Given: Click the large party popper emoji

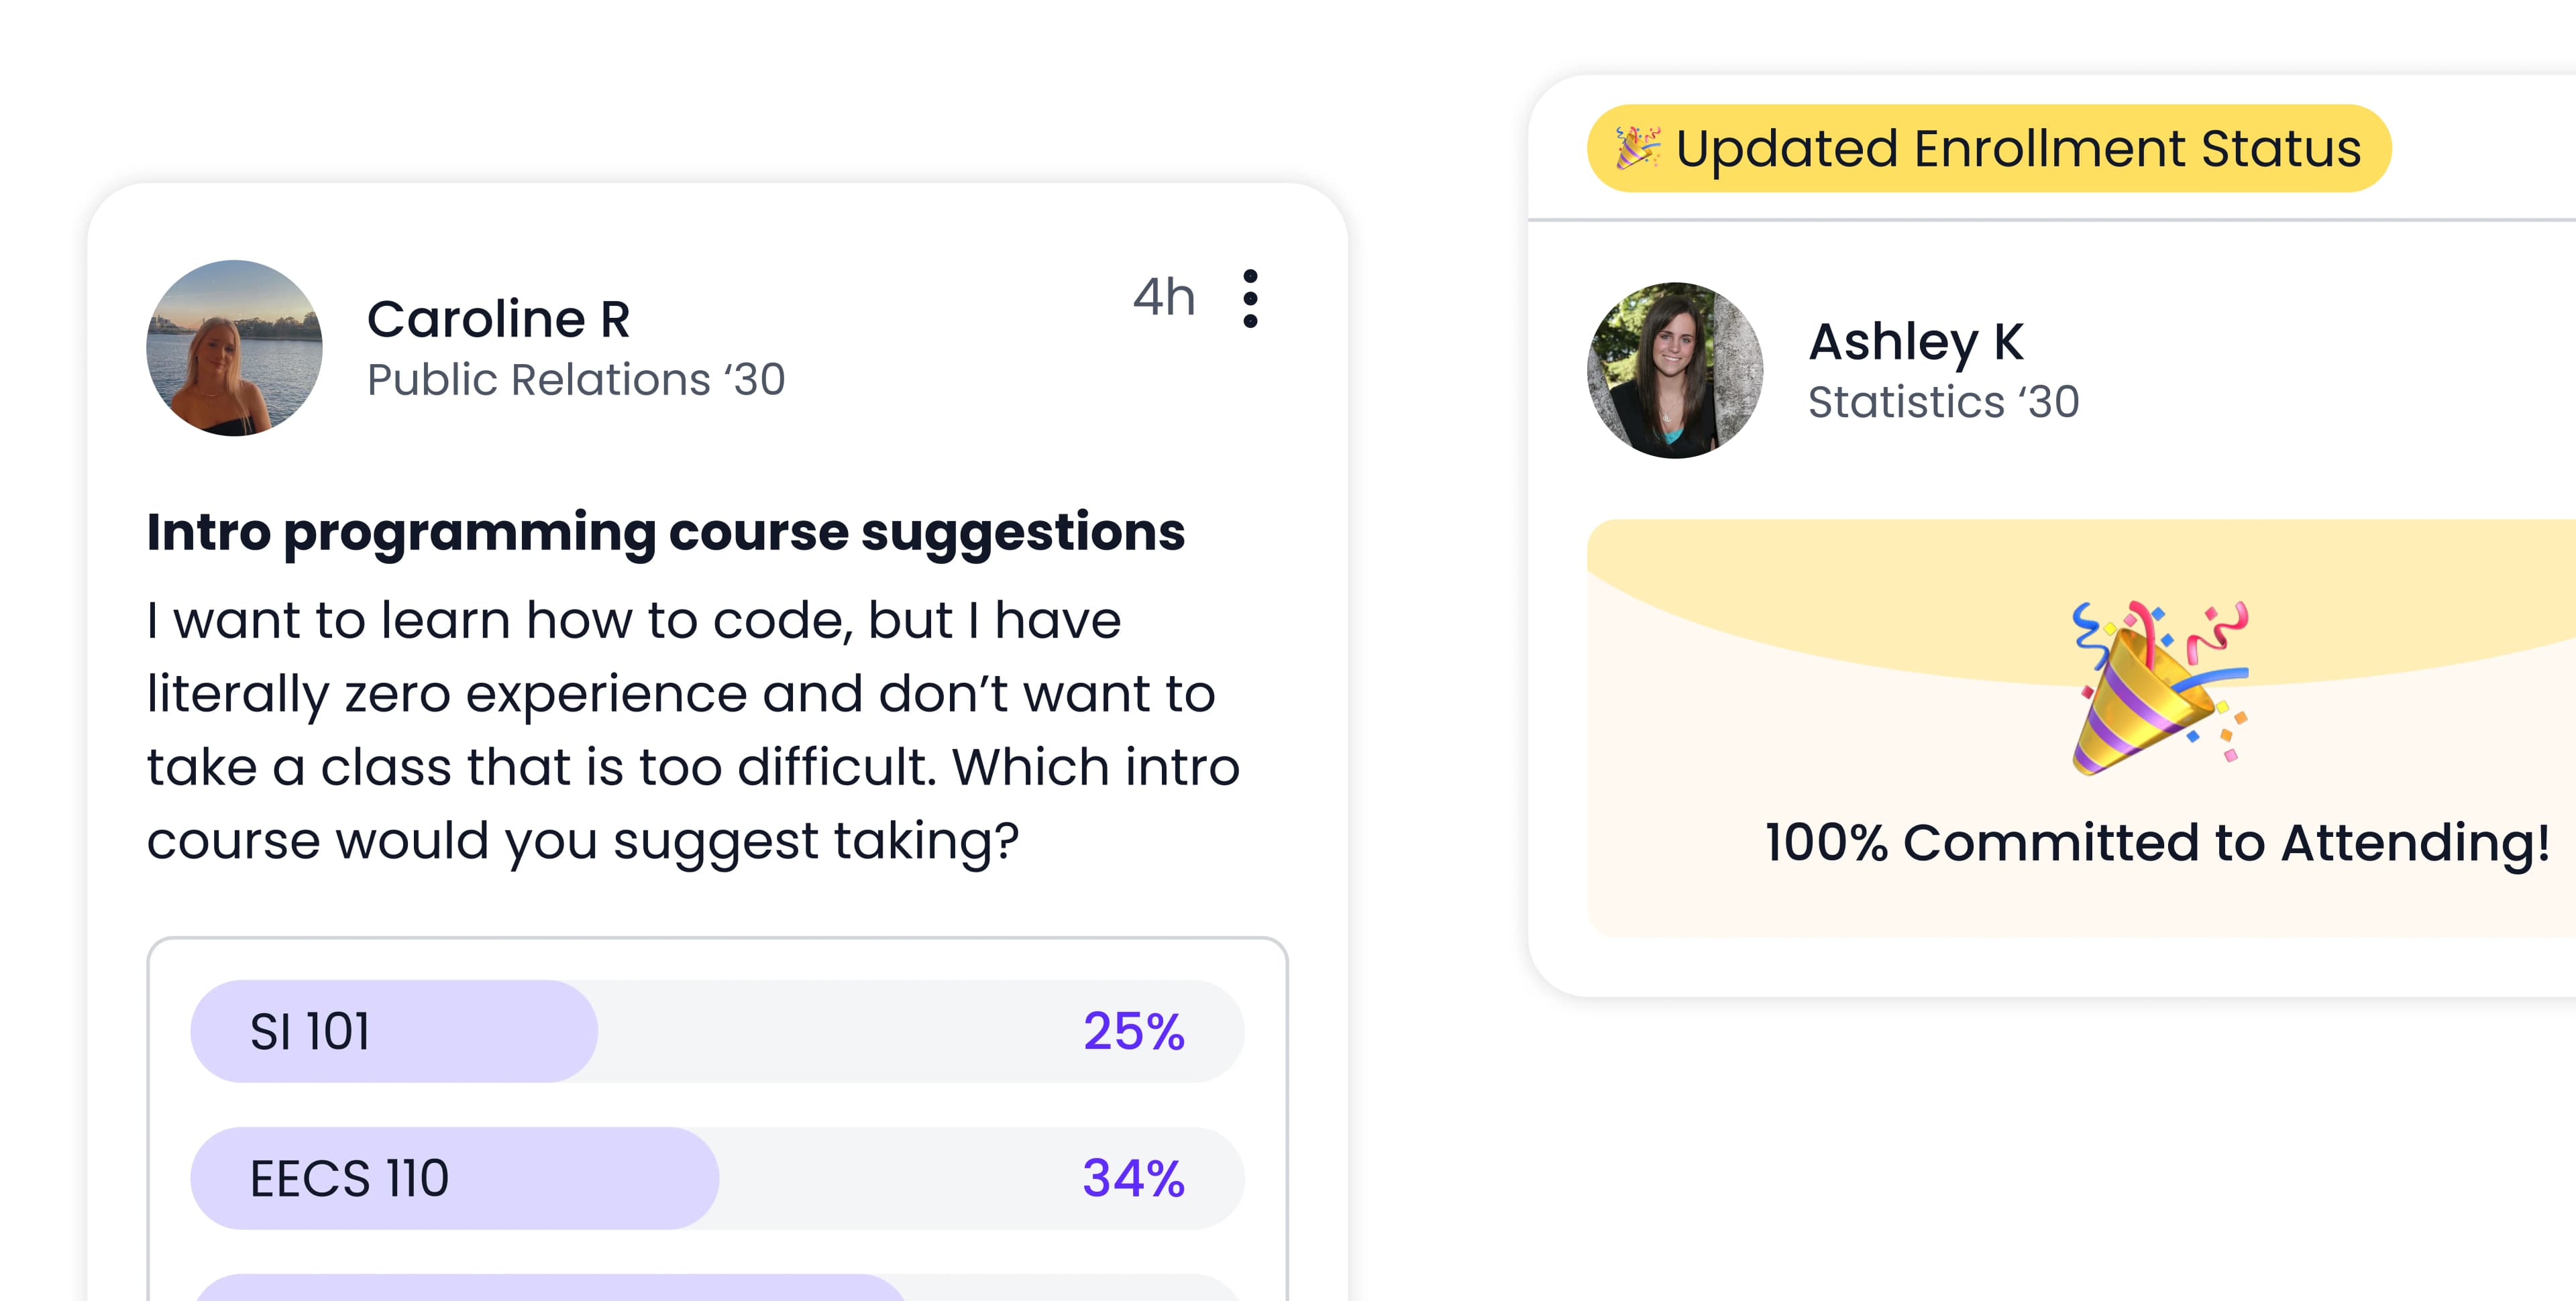Looking at the screenshot, I should (2158, 688).
